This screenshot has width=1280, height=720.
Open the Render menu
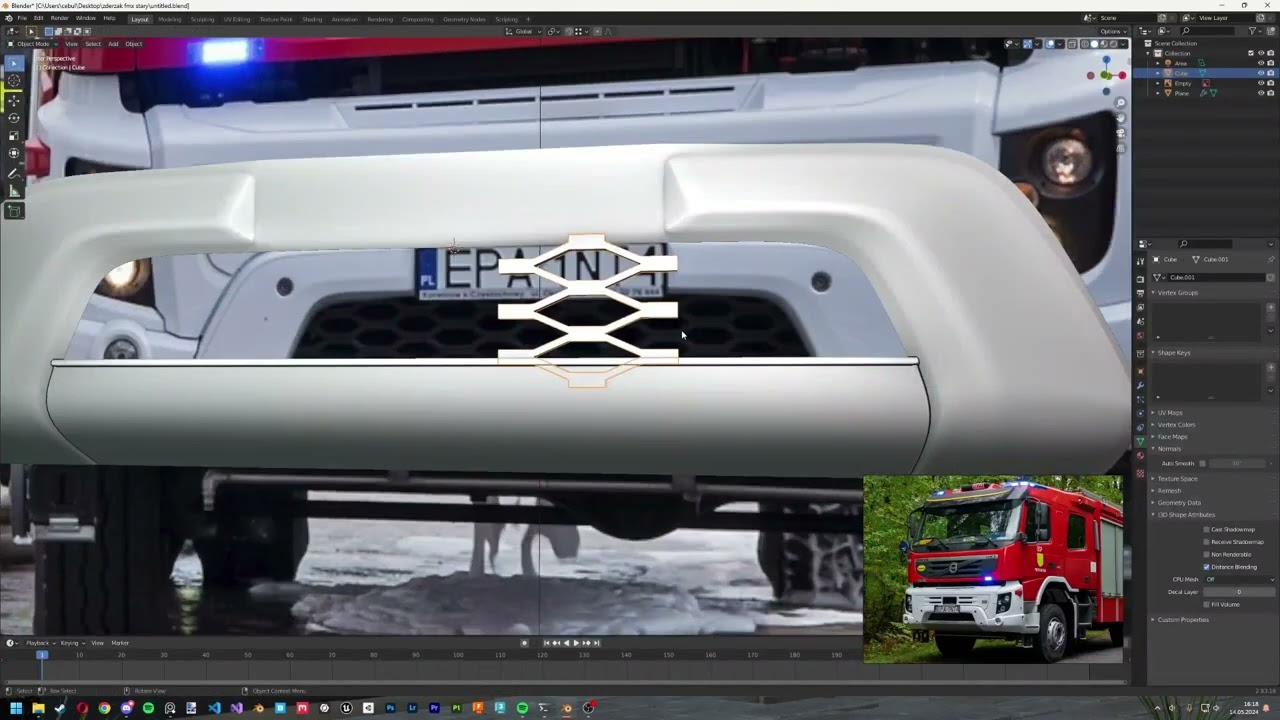(60, 18)
